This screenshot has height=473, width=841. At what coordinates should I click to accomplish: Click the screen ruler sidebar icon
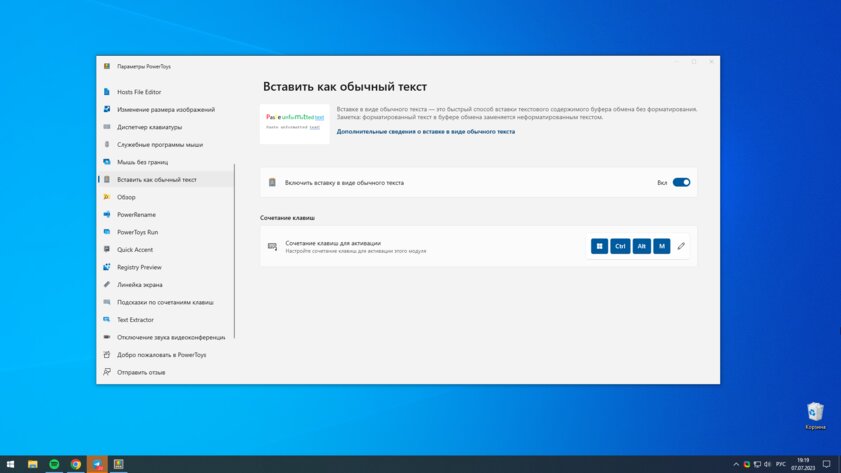click(107, 285)
